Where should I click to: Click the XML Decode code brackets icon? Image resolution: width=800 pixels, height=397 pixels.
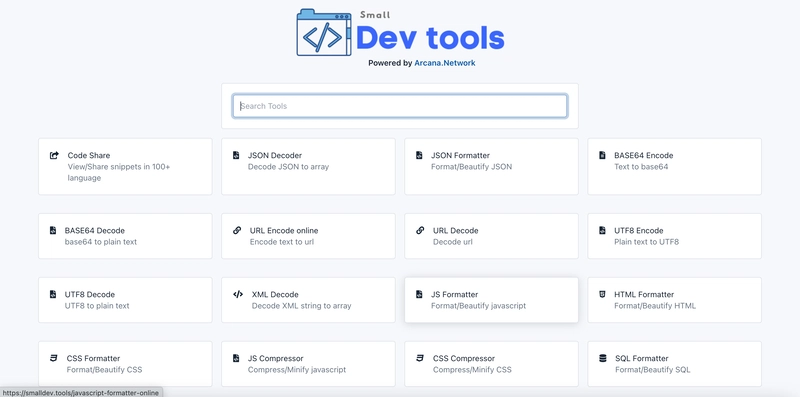[238, 294]
